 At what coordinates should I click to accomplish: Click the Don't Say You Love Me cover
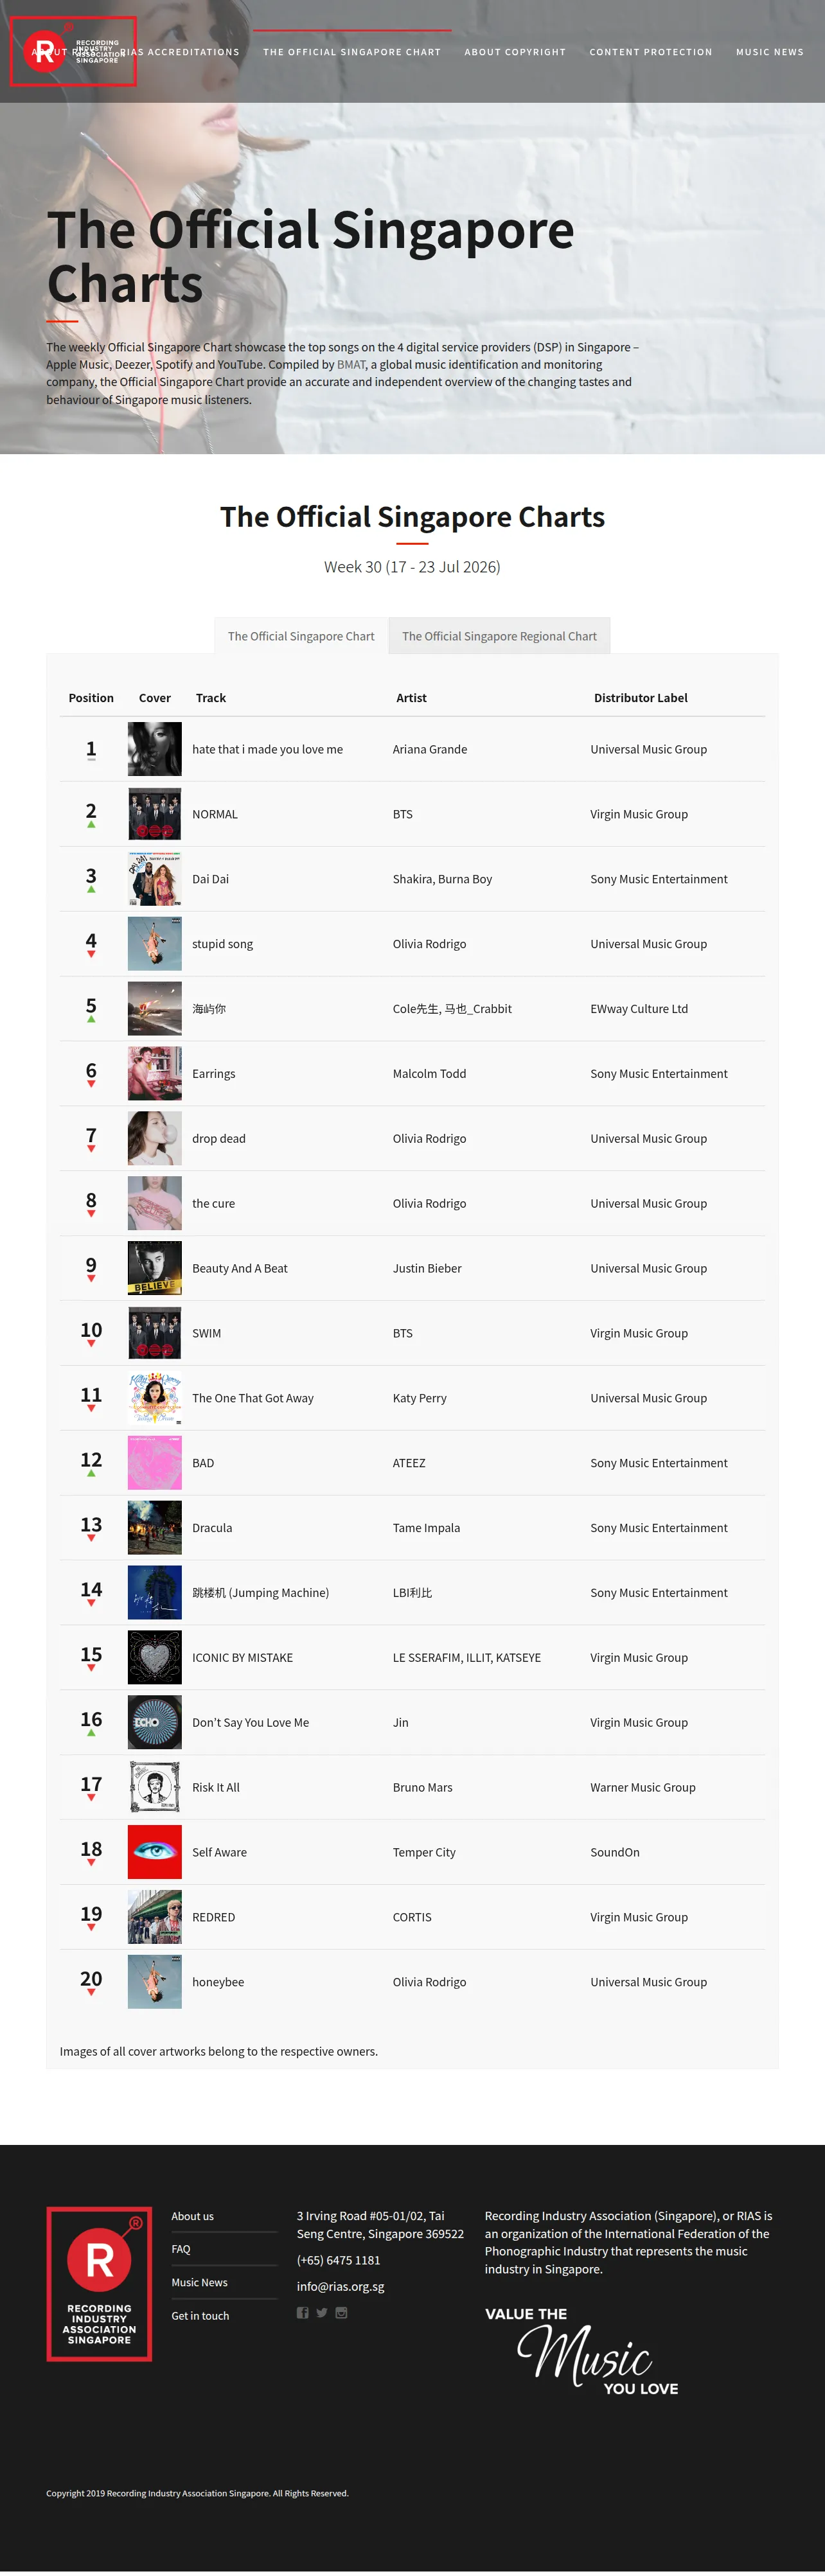(155, 1722)
